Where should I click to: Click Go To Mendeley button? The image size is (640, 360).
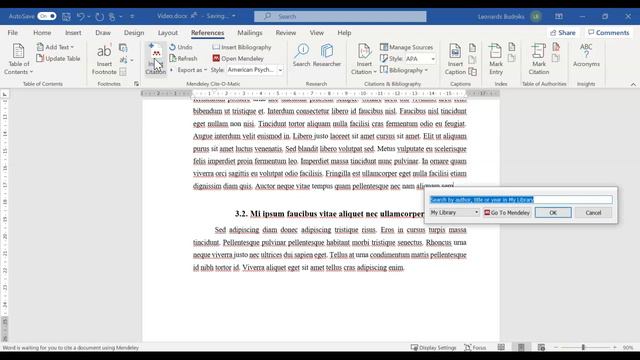(507, 213)
